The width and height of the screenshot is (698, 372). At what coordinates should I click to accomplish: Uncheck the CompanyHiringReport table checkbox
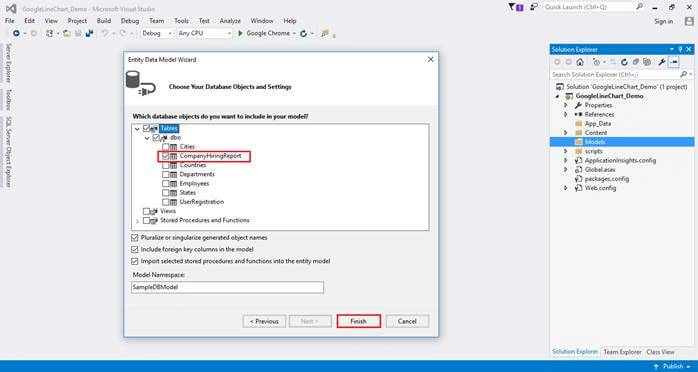(x=166, y=156)
